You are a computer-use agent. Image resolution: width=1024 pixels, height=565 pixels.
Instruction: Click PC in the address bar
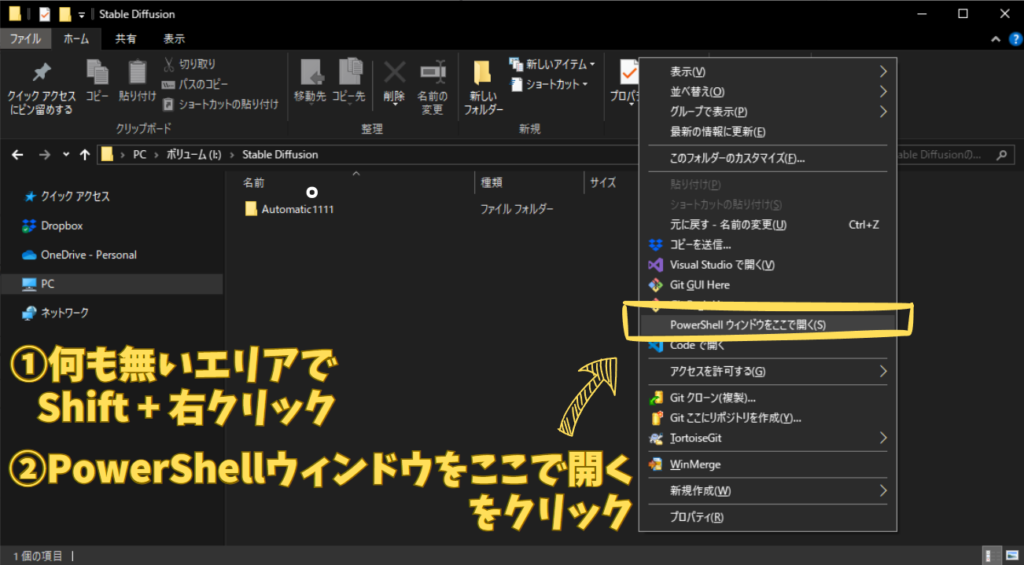pyautogui.click(x=140, y=155)
